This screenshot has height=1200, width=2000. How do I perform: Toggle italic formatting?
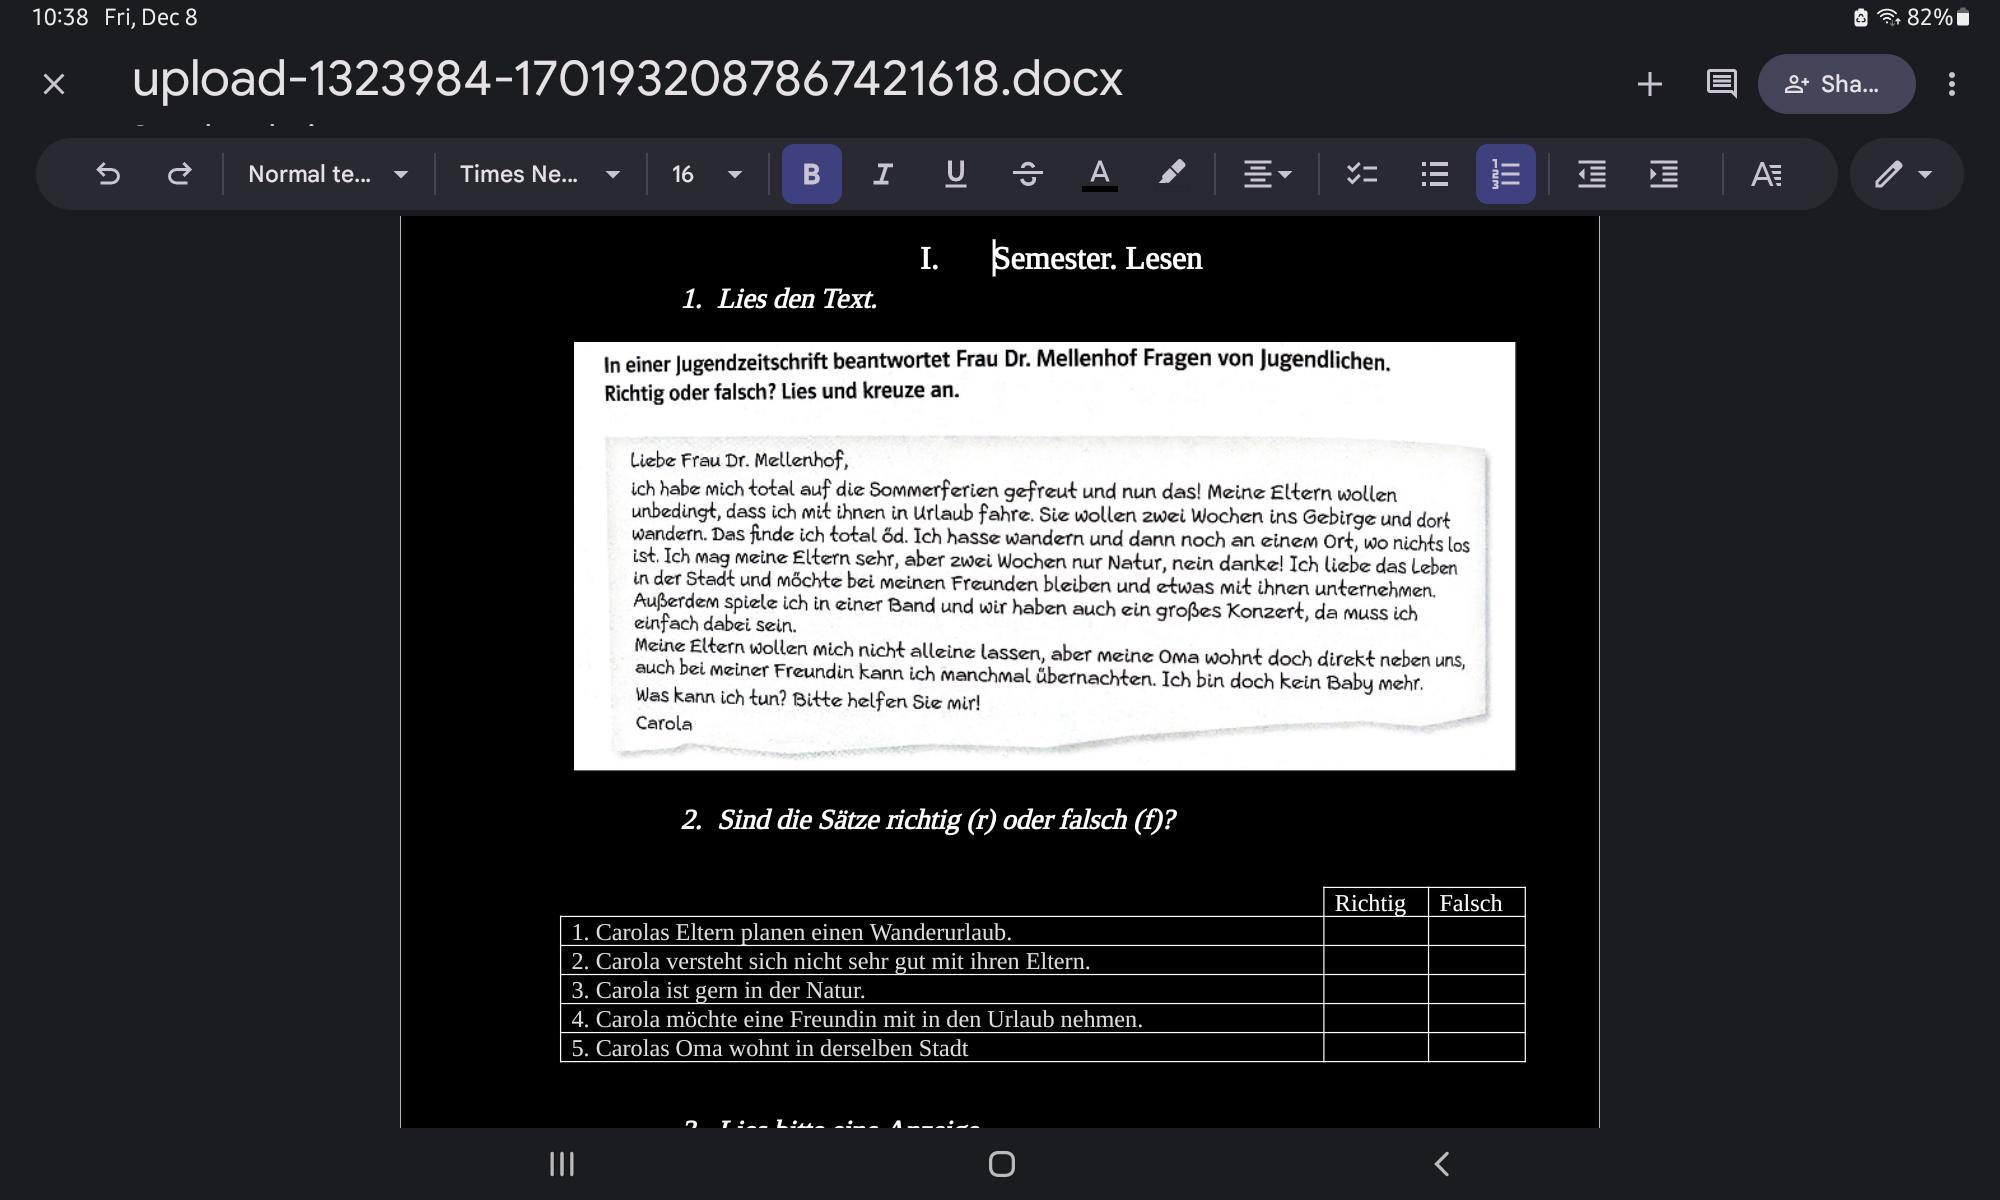[x=882, y=174]
